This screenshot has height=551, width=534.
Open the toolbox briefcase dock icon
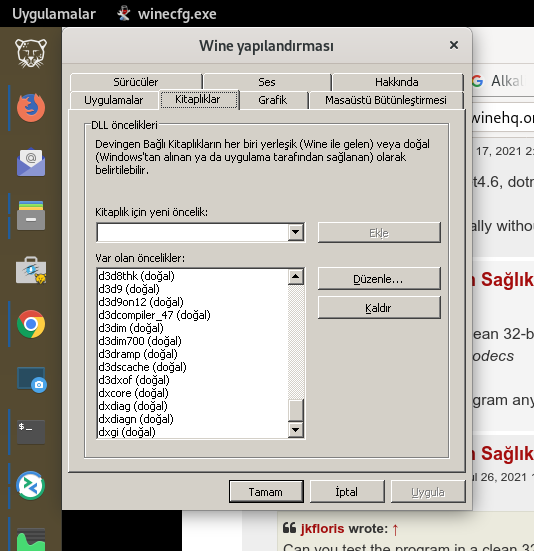[31, 270]
